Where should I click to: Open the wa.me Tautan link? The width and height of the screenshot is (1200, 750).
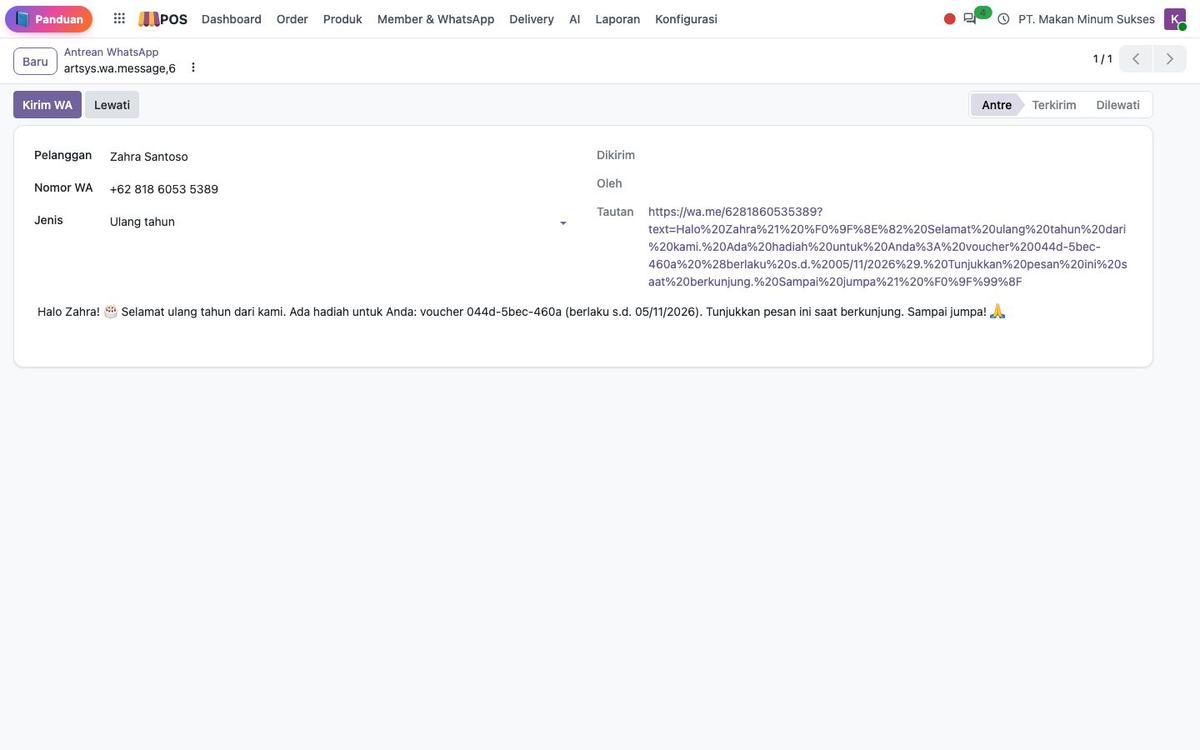888,247
